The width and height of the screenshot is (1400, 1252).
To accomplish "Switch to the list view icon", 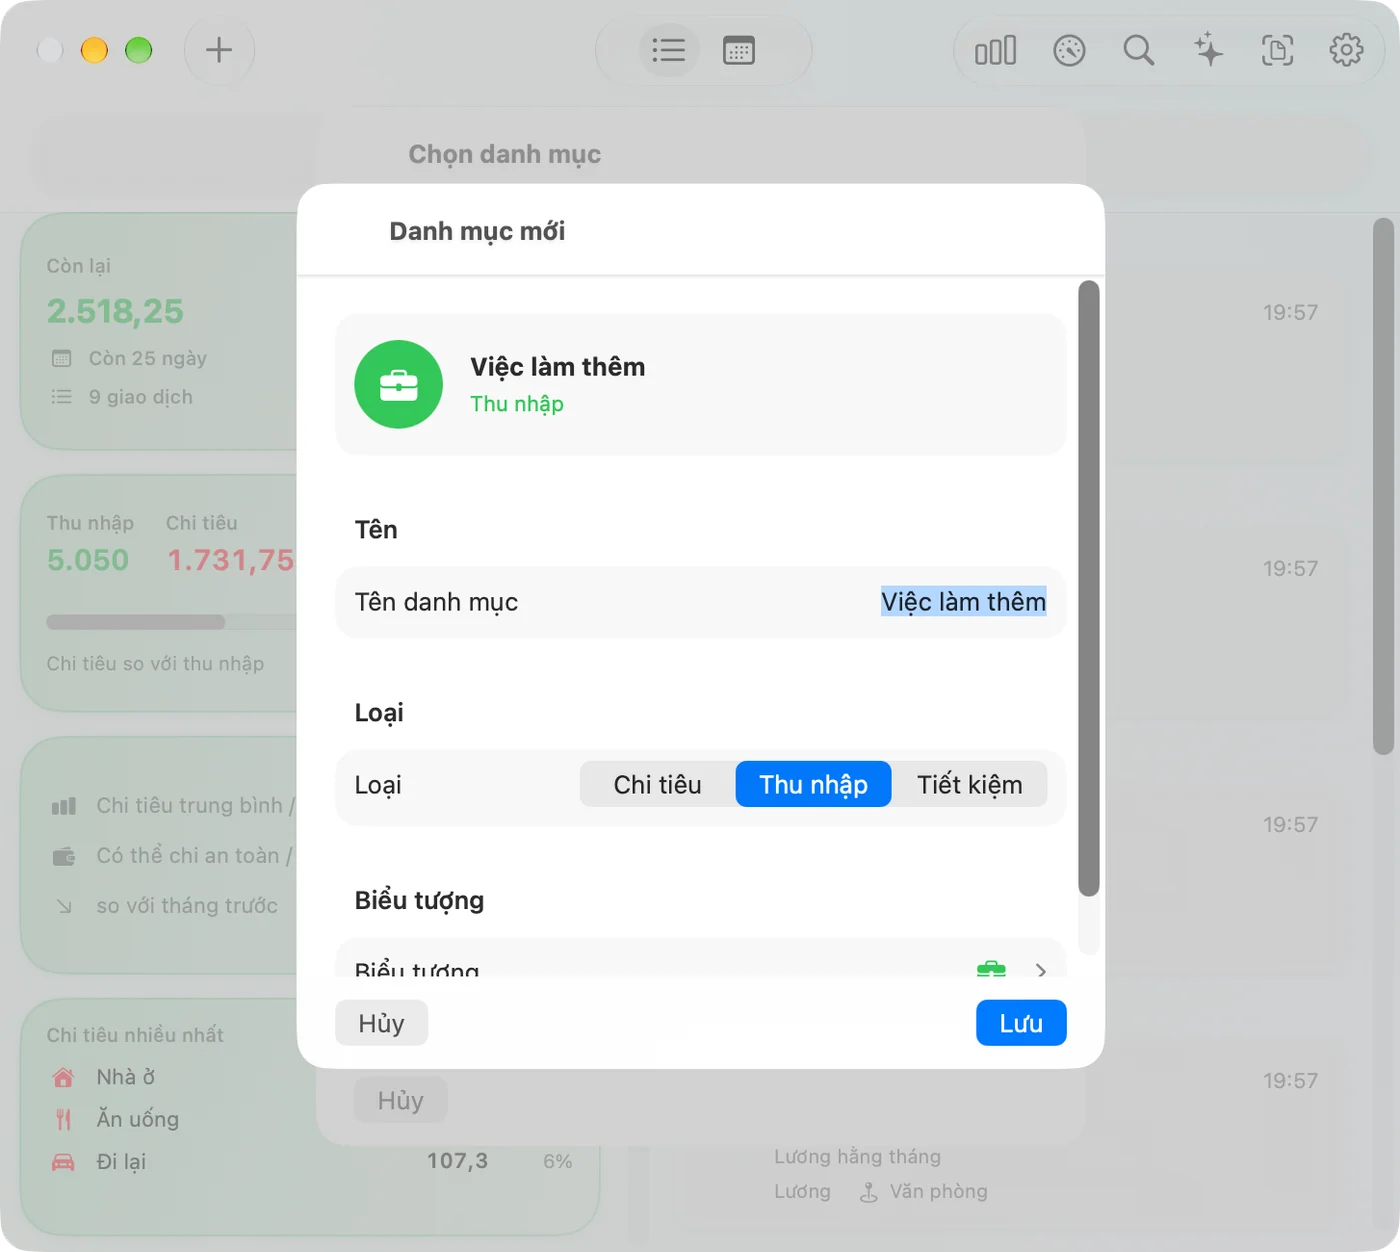I will pyautogui.click(x=668, y=50).
